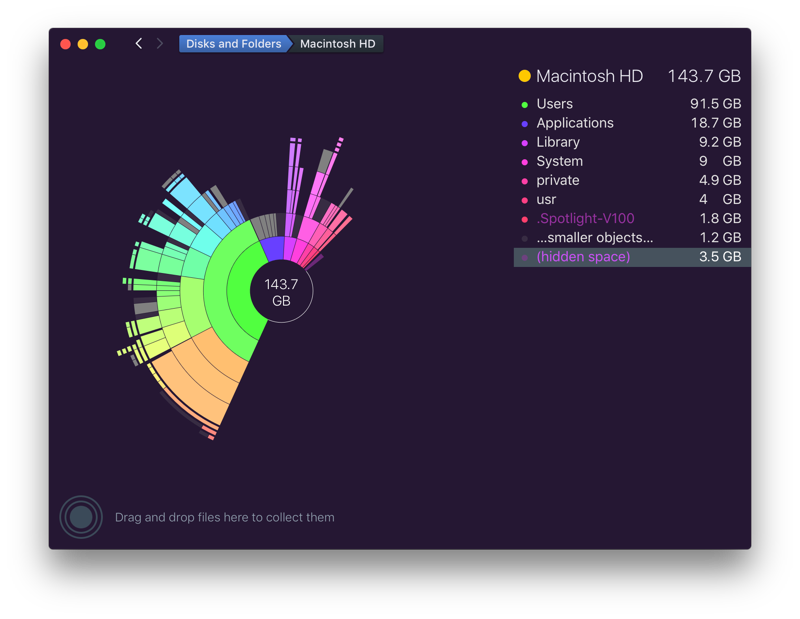
Task: Click the pink dot next to System
Action: (x=523, y=161)
